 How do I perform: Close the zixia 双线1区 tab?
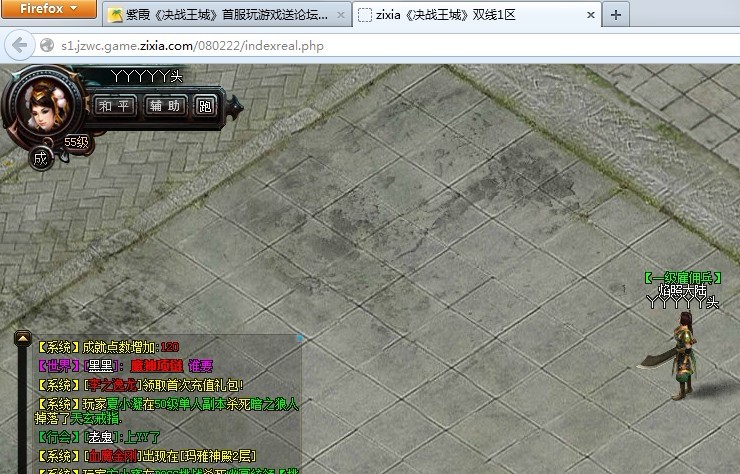coord(590,15)
